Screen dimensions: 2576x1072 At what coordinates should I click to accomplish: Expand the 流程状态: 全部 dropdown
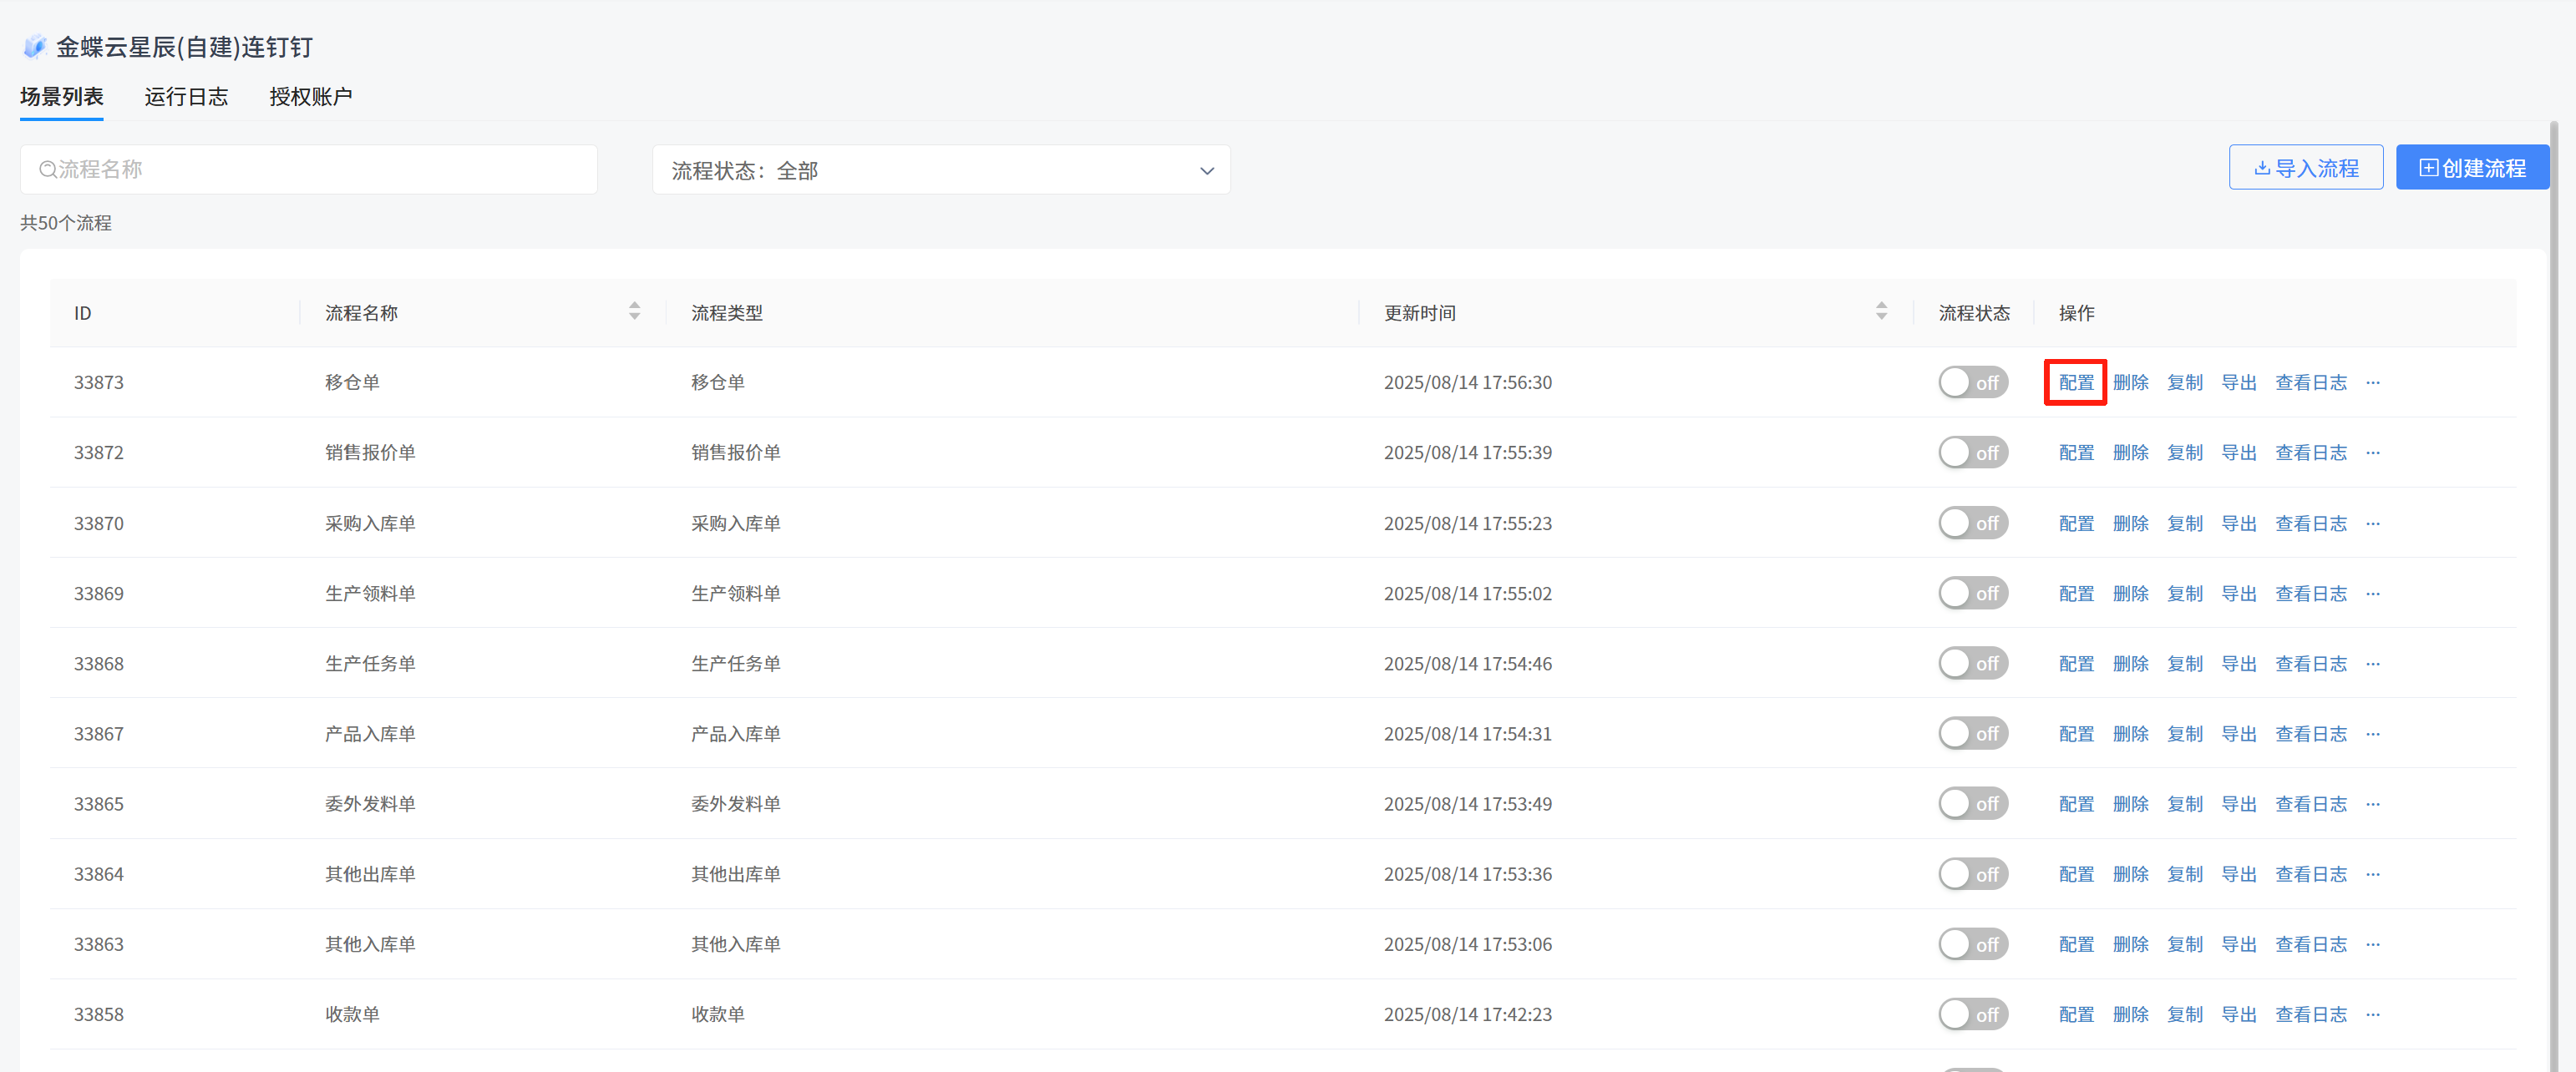(x=940, y=170)
